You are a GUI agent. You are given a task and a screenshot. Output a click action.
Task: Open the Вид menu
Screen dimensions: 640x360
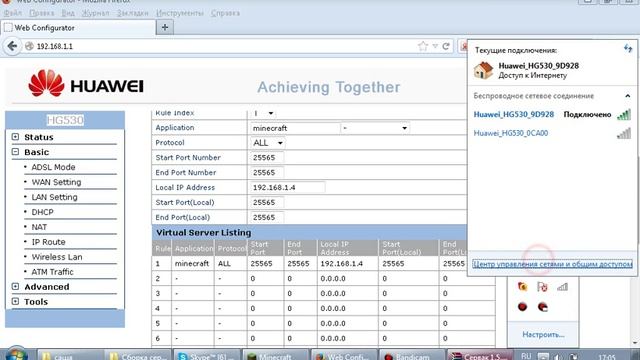68,13
